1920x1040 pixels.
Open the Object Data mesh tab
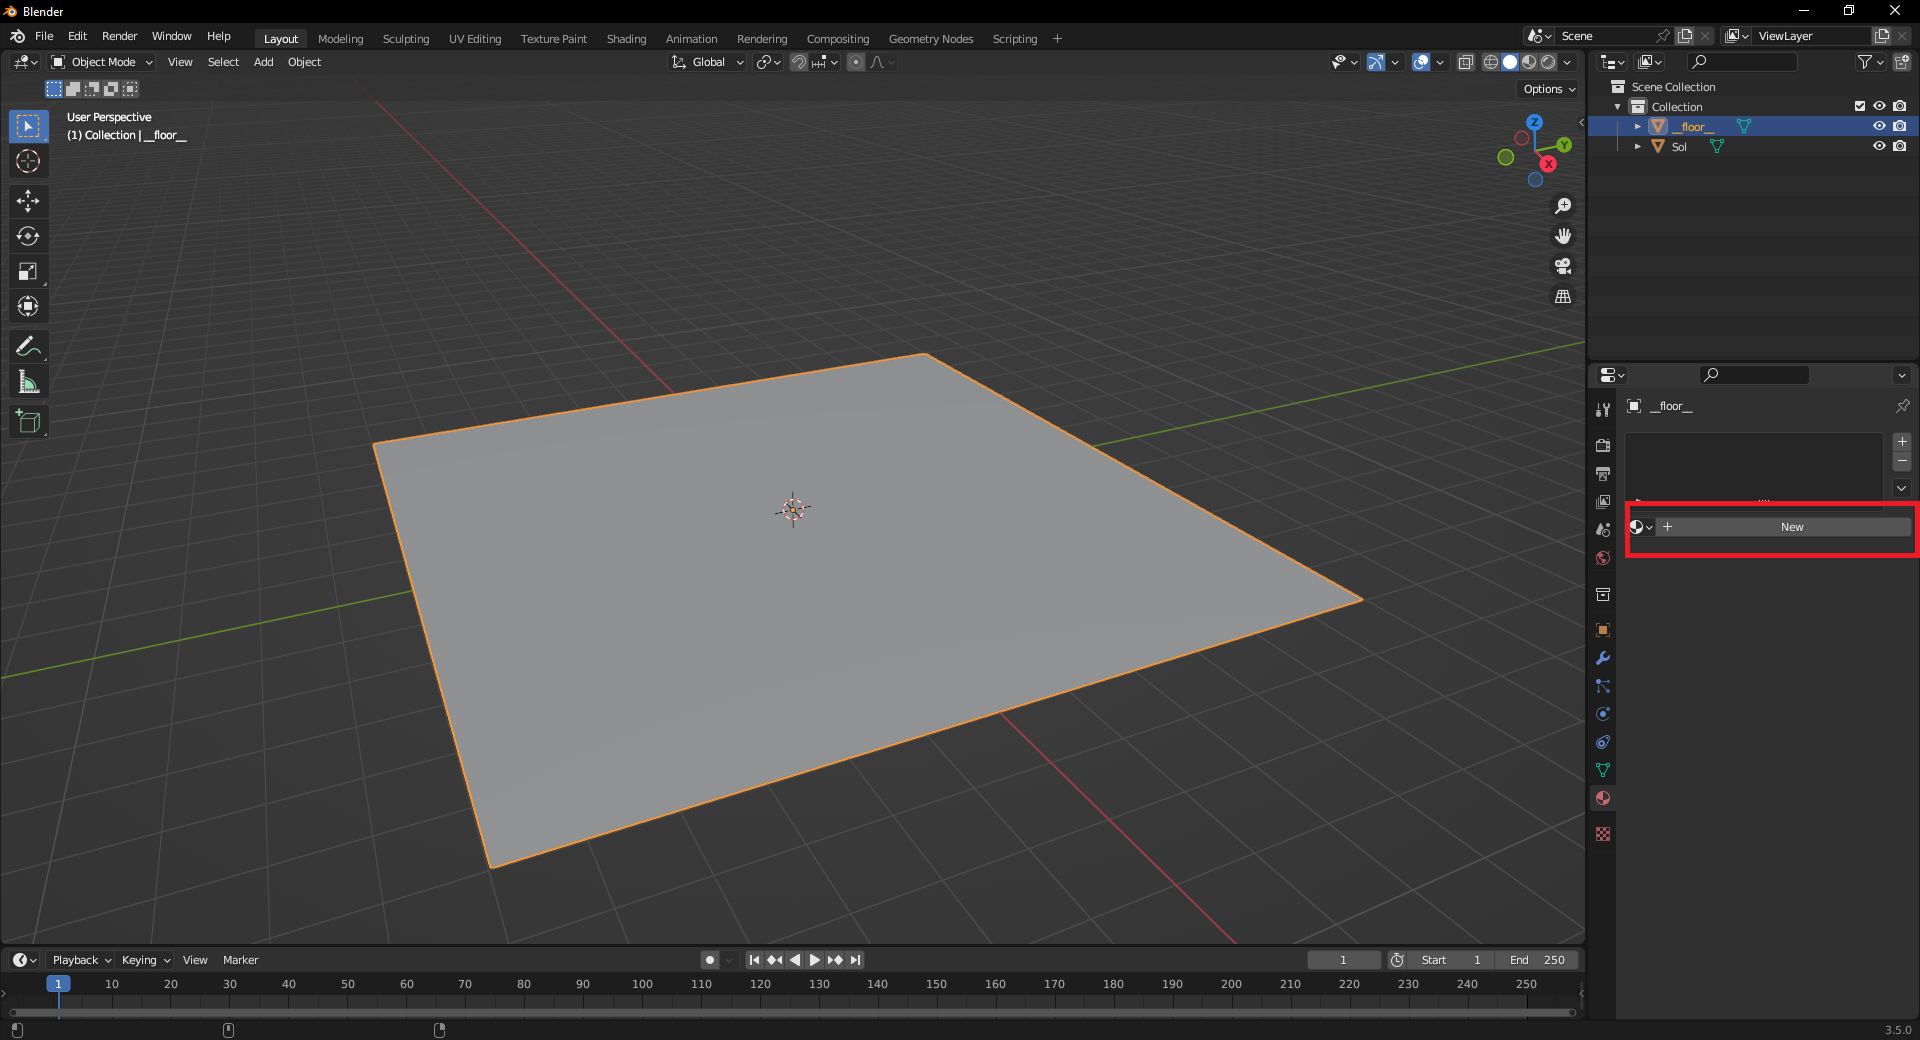(x=1603, y=770)
